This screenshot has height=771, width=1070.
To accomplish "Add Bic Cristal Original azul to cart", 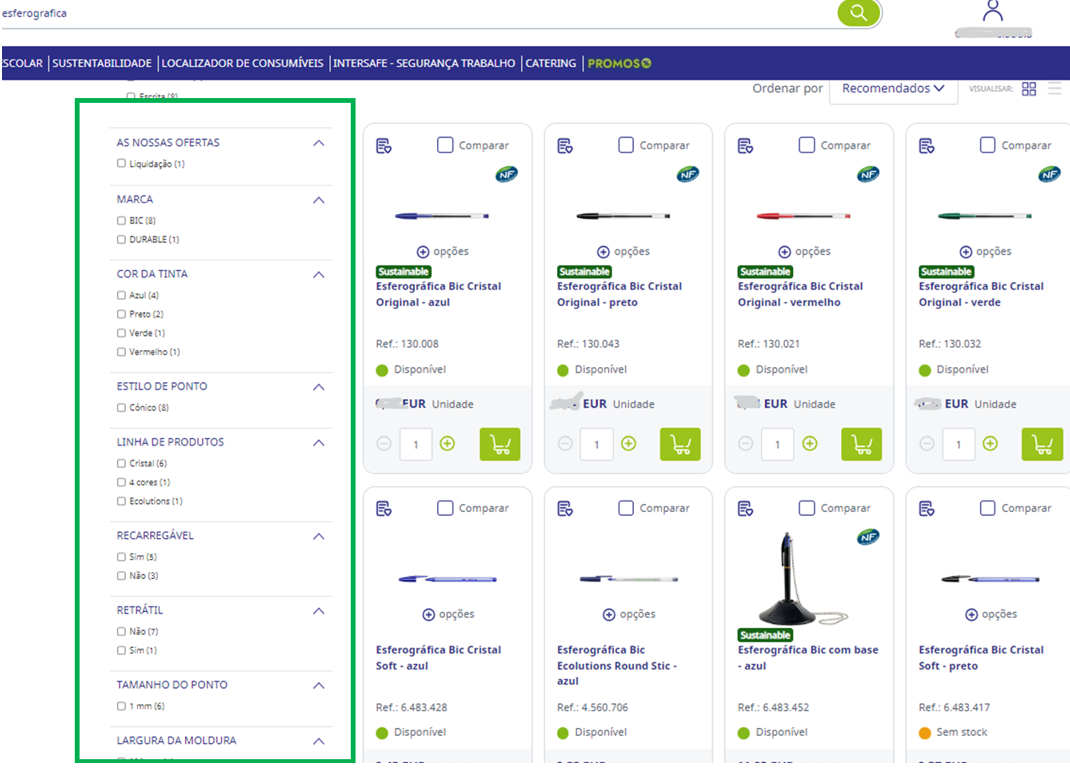I will pyautogui.click(x=500, y=444).
